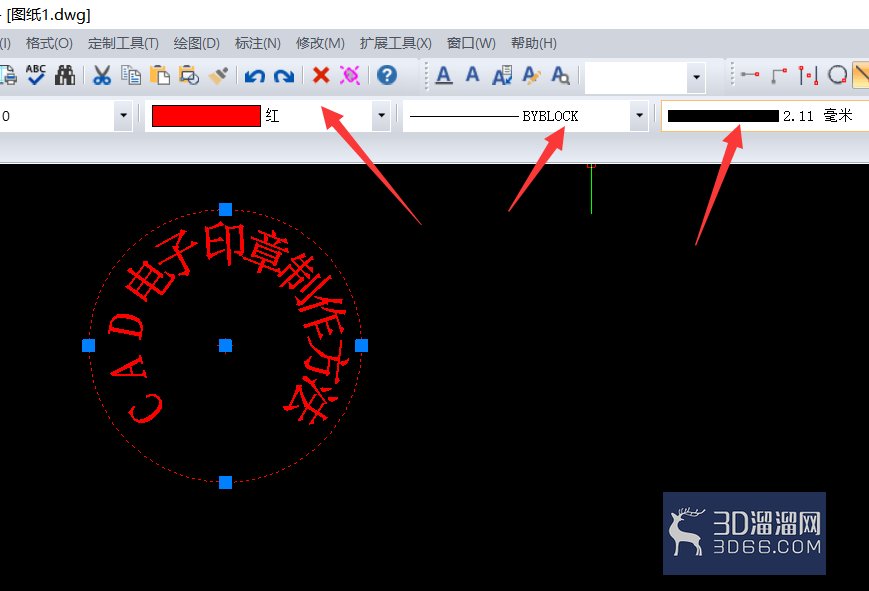The width and height of the screenshot is (869, 591).
Task: Open the text style dropdown arrow
Action: click(x=696, y=77)
